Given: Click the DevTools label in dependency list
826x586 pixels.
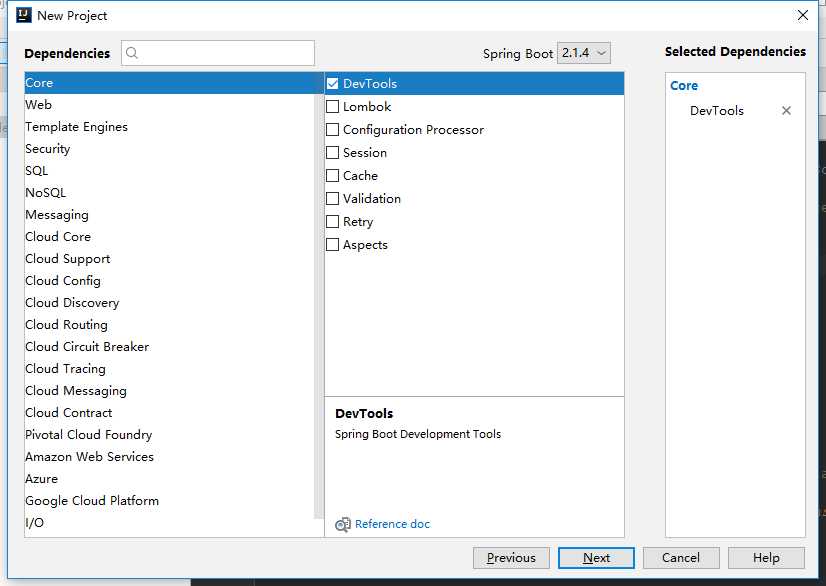Looking at the screenshot, I should pos(370,84).
